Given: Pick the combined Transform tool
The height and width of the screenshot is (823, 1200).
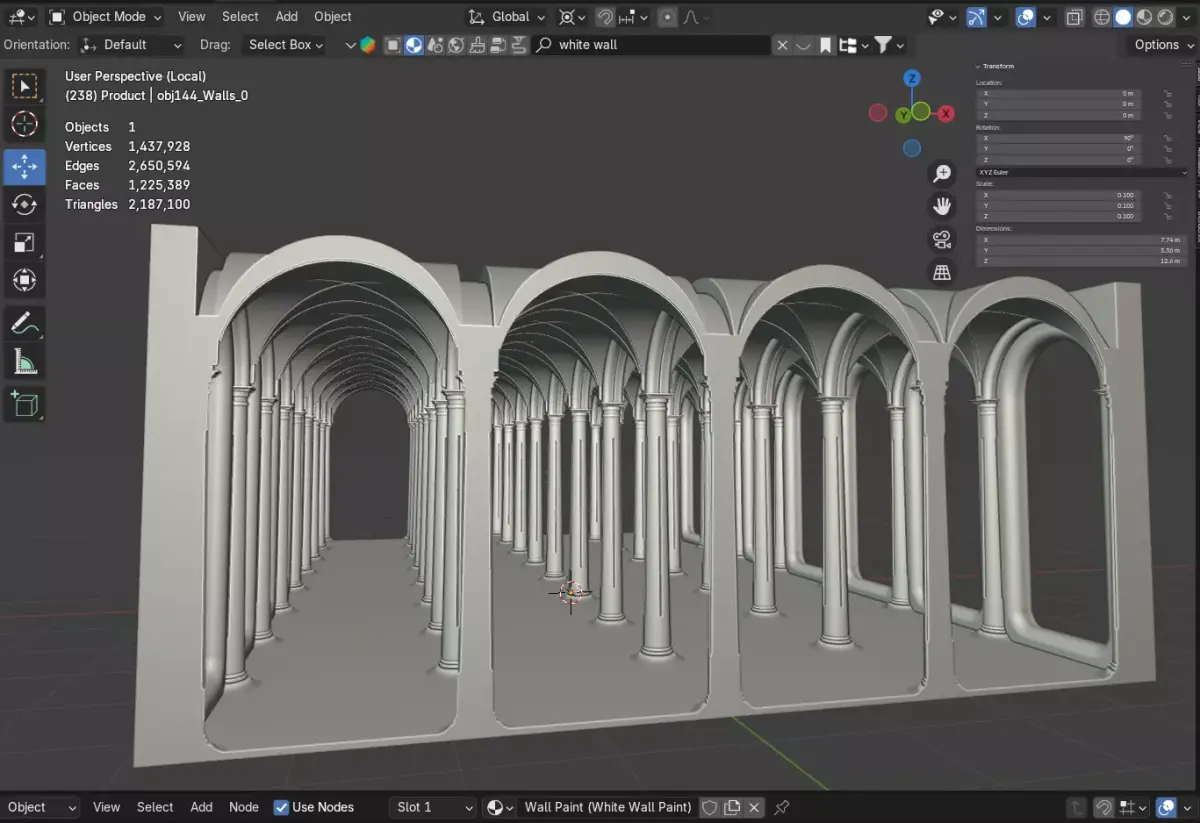Looking at the screenshot, I should [24, 281].
